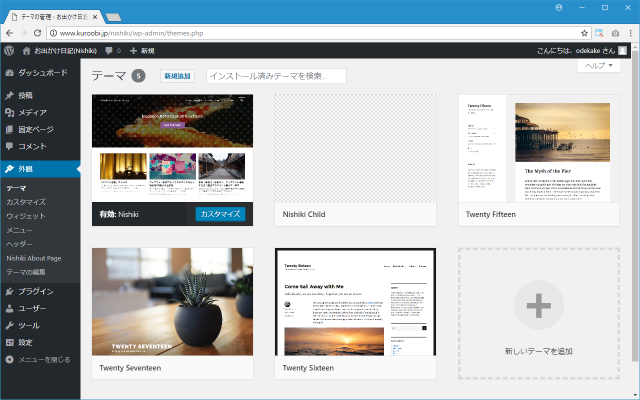Open a new browser tab

(x=113, y=17)
